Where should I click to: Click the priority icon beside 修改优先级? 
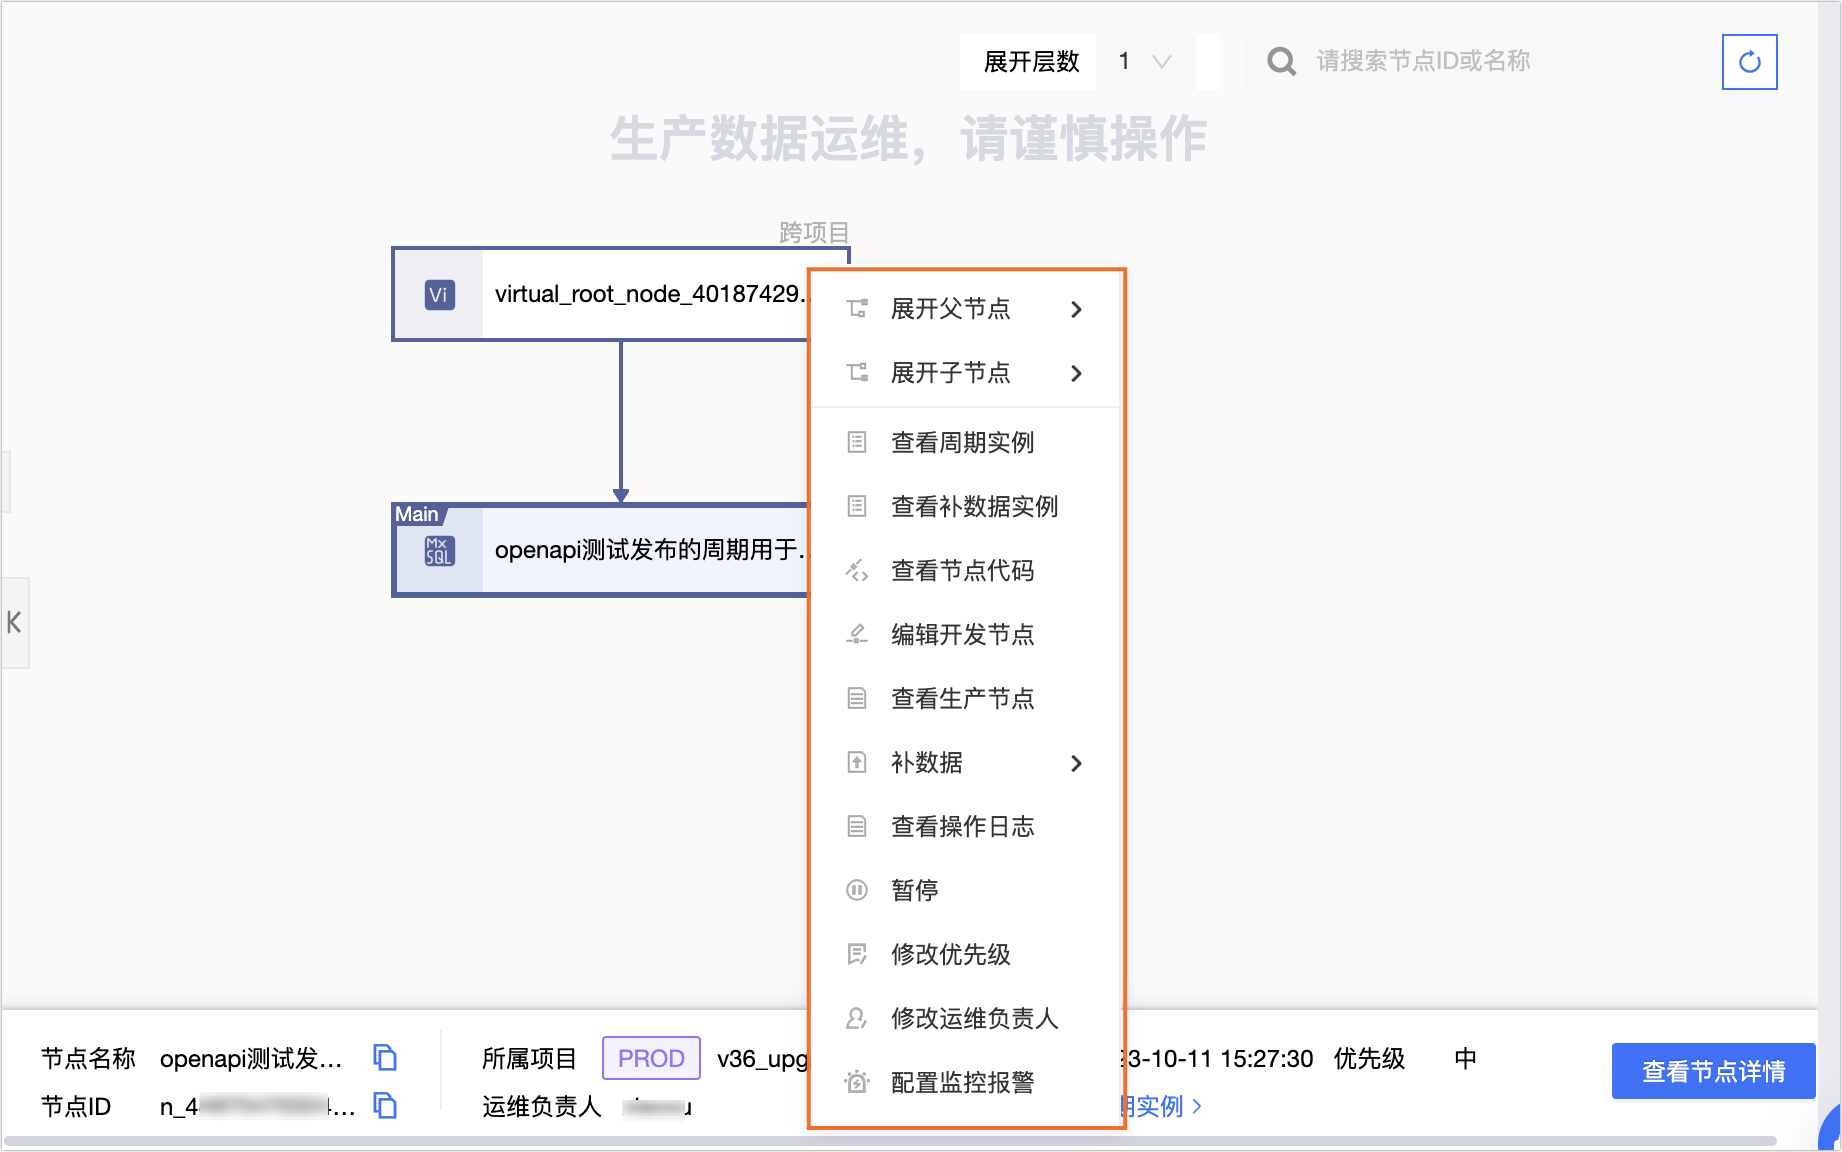click(857, 954)
